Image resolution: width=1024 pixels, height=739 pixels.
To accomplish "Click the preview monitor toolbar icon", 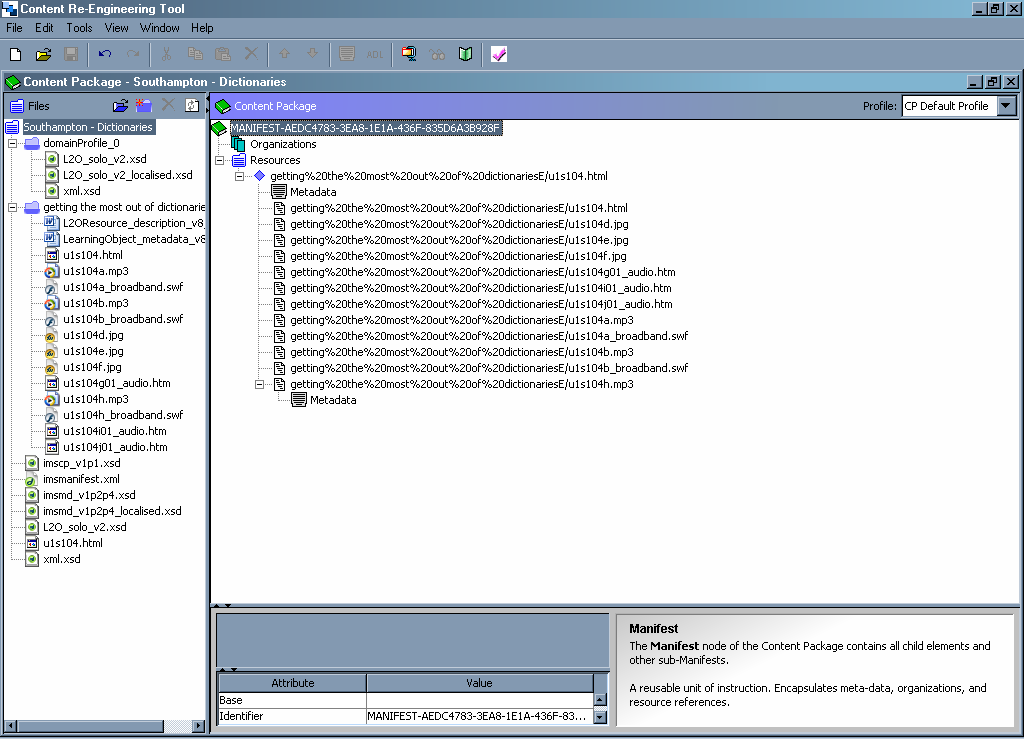I will 409,54.
